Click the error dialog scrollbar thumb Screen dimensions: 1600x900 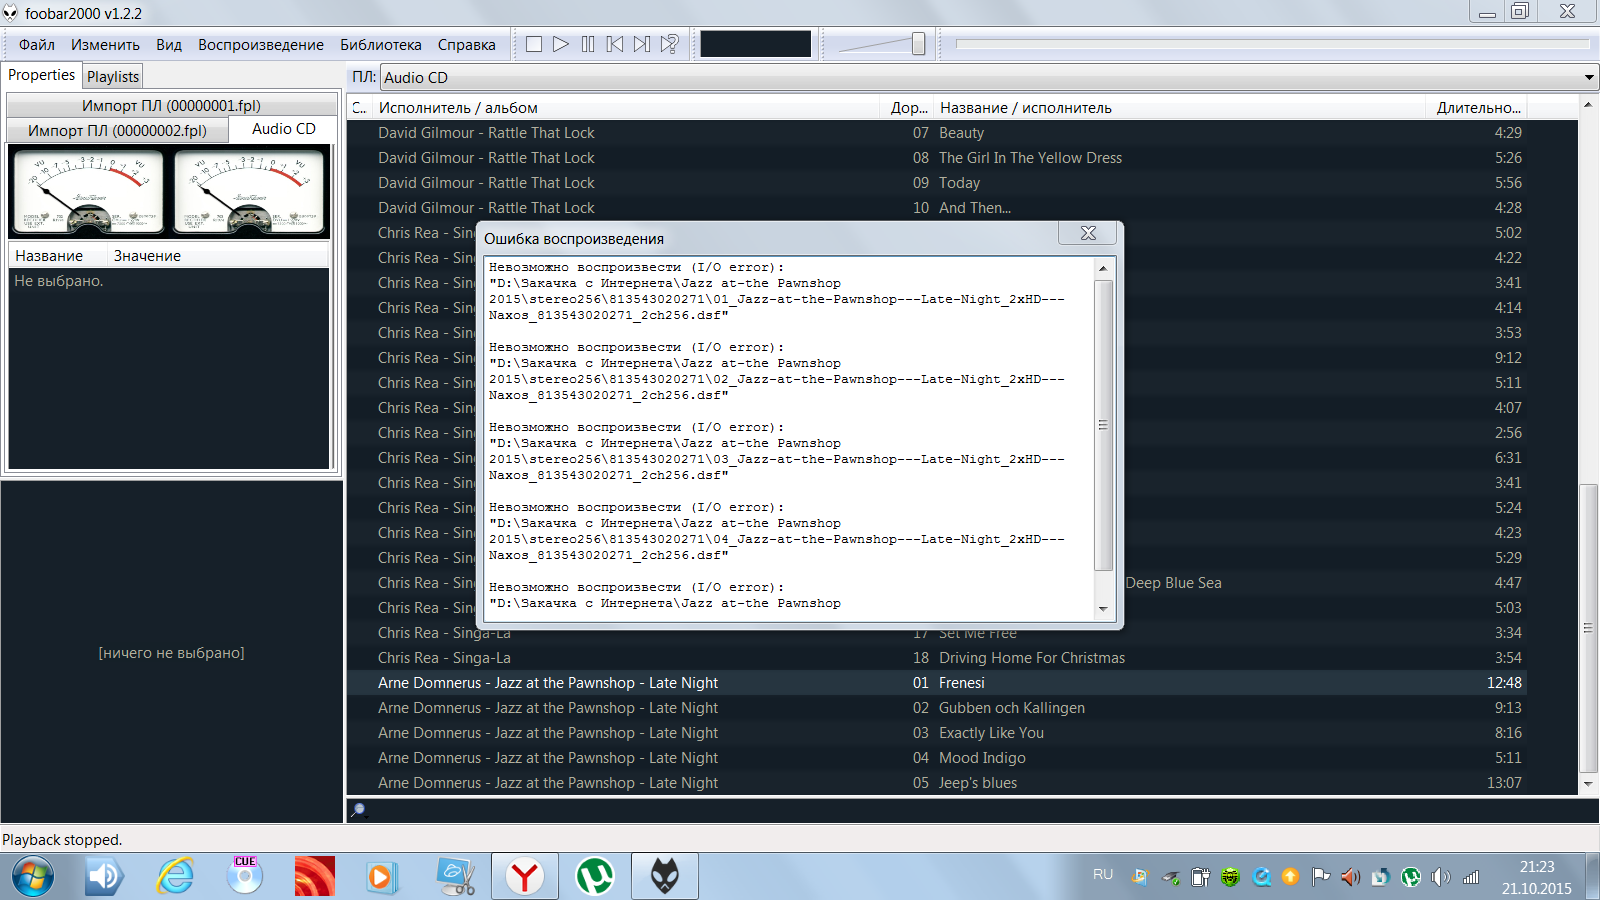[x=1103, y=425]
